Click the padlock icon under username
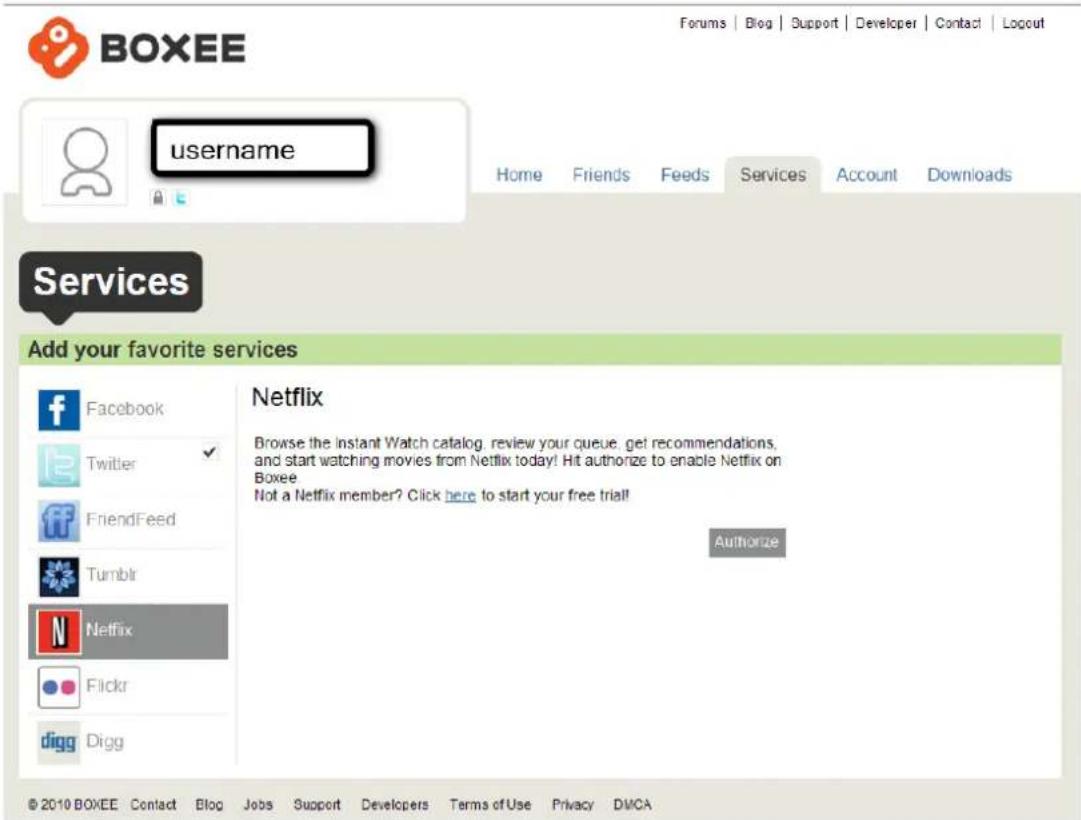1081x820 pixels. pos(158,198)
